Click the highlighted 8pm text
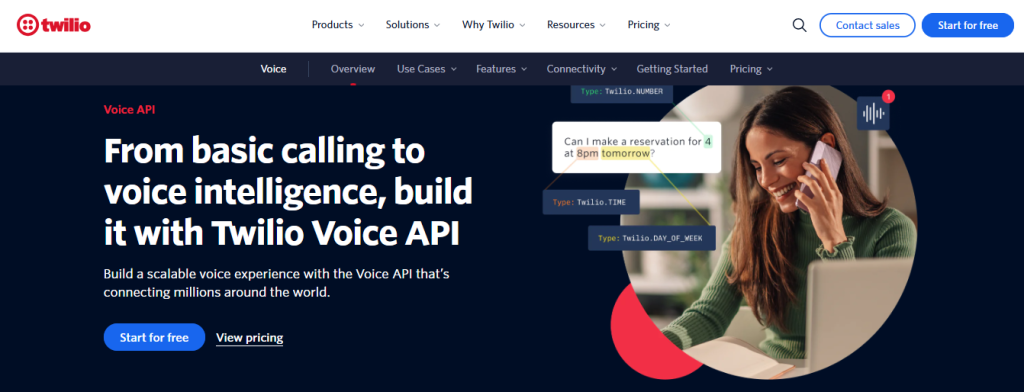This screenshot has width=1024, height=392. (x=587, y=154)
